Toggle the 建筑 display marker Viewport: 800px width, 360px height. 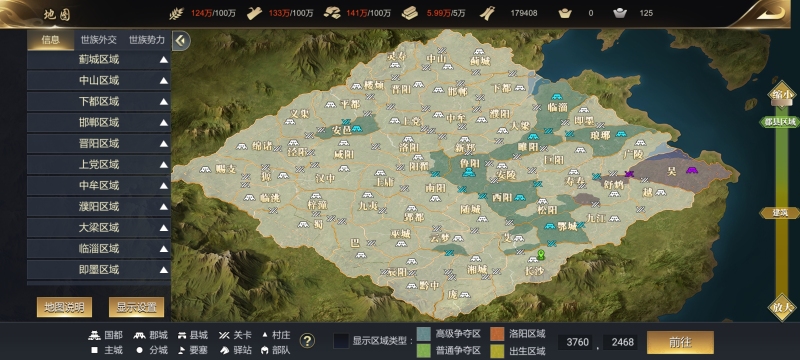click(x=780, y=213)
